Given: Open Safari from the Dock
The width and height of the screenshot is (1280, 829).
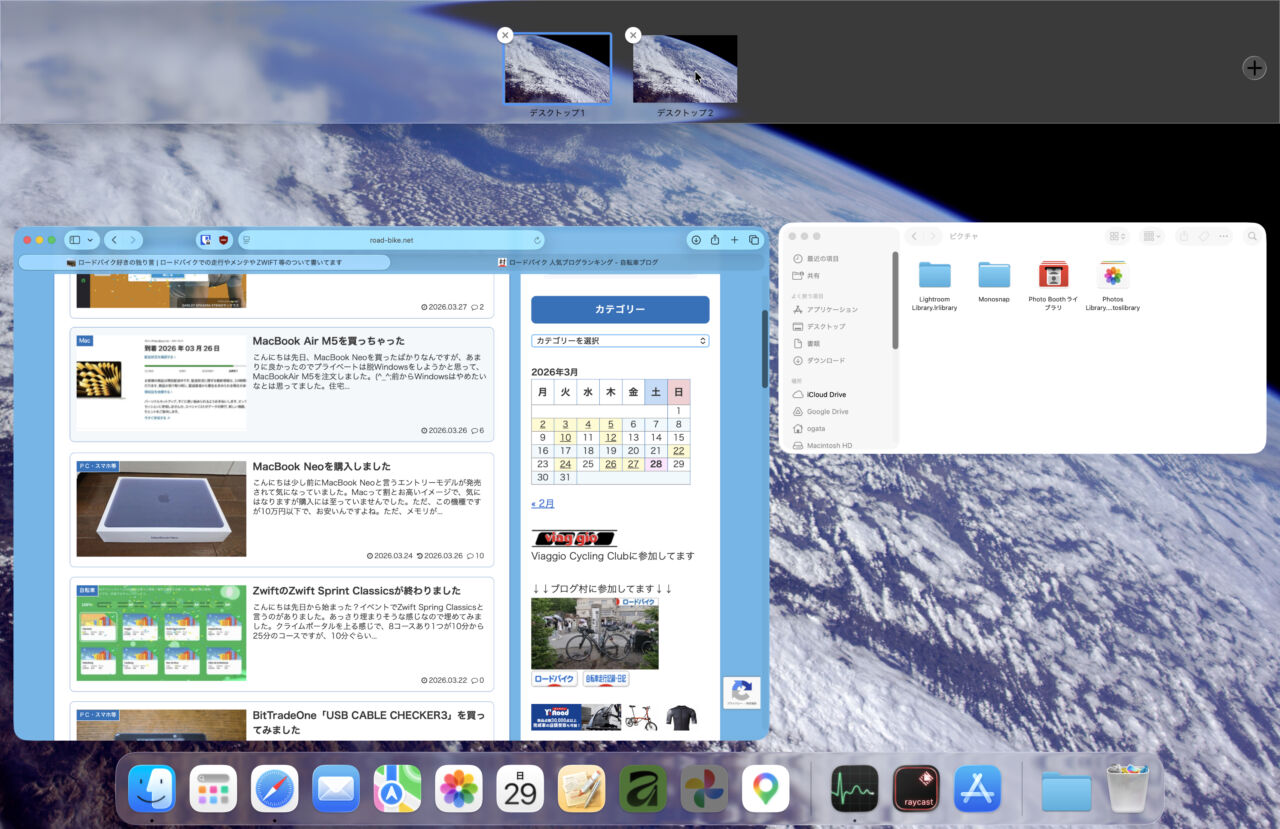Looking at the screenshot, I should pos(274,789).
